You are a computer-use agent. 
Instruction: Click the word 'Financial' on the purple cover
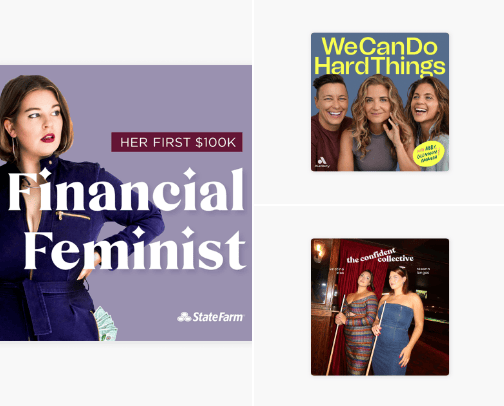click(126, 190)
